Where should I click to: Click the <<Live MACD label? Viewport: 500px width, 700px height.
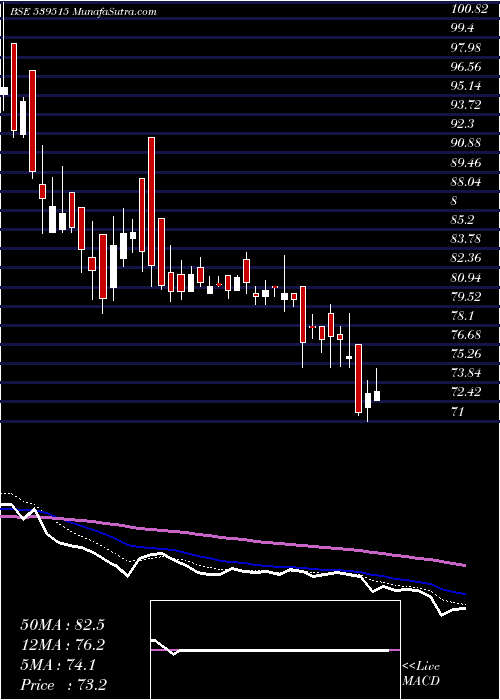[x=421, y=674]
